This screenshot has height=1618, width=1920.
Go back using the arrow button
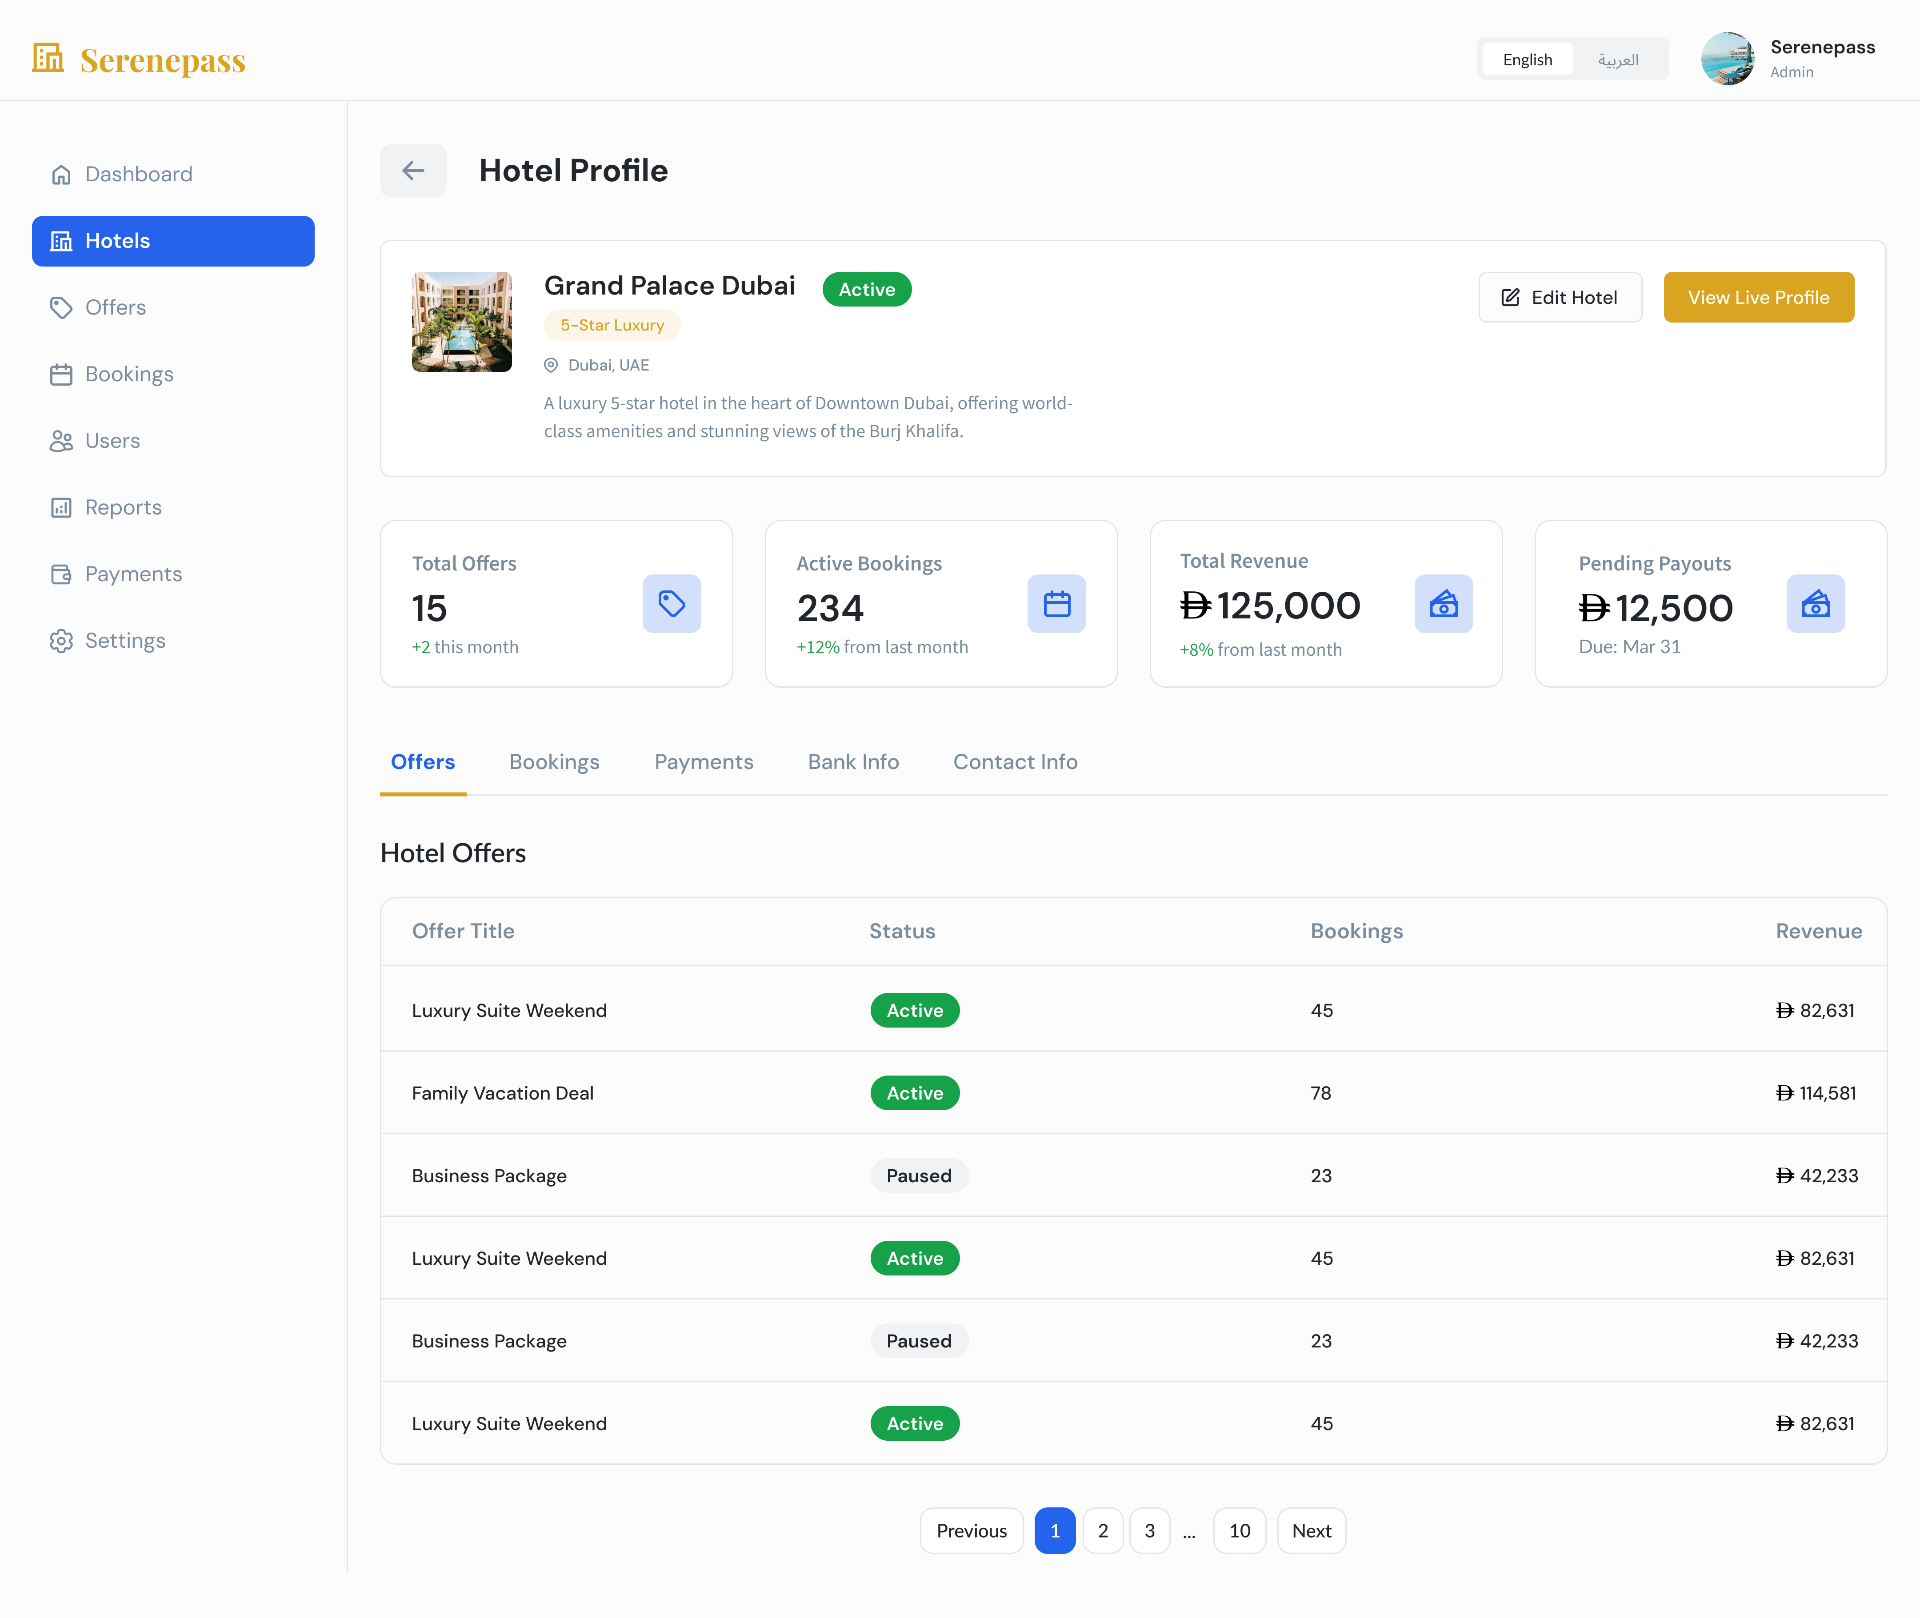[413, 171]
